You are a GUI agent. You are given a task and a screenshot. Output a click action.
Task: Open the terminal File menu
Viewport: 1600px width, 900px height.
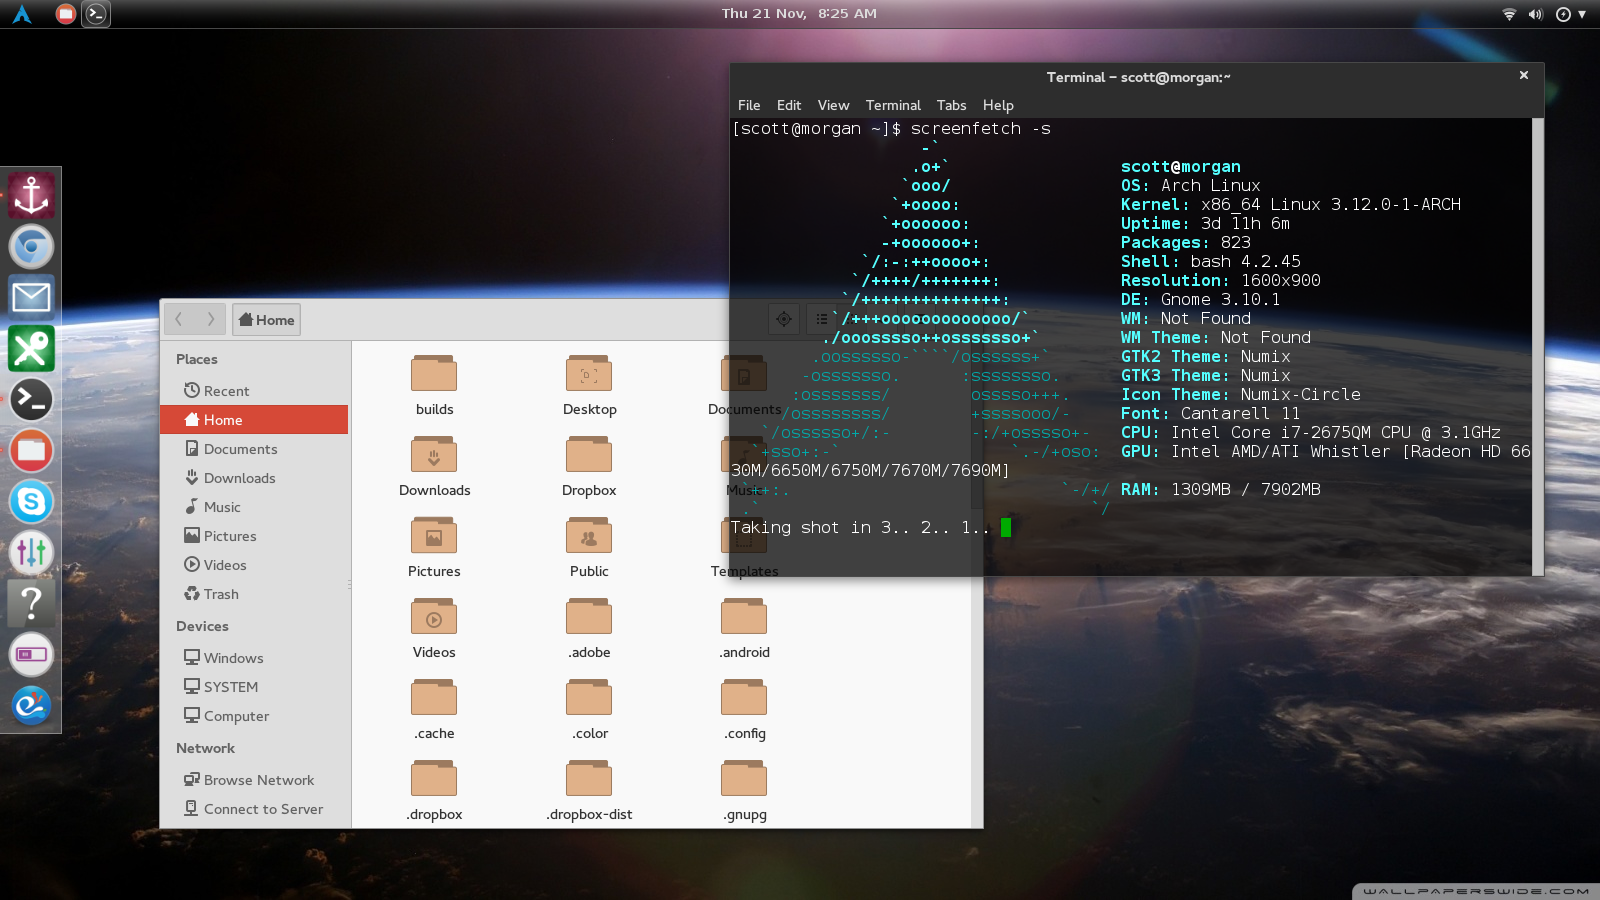point(749,105)
